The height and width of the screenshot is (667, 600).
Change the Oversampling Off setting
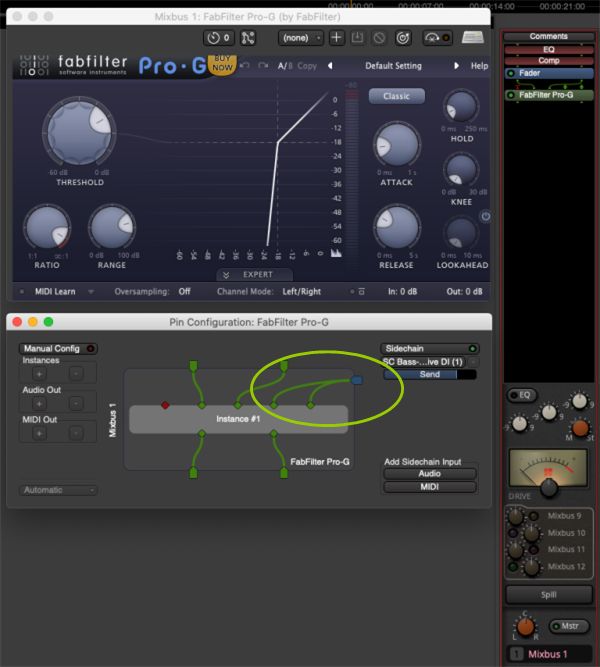coord(184,292)
